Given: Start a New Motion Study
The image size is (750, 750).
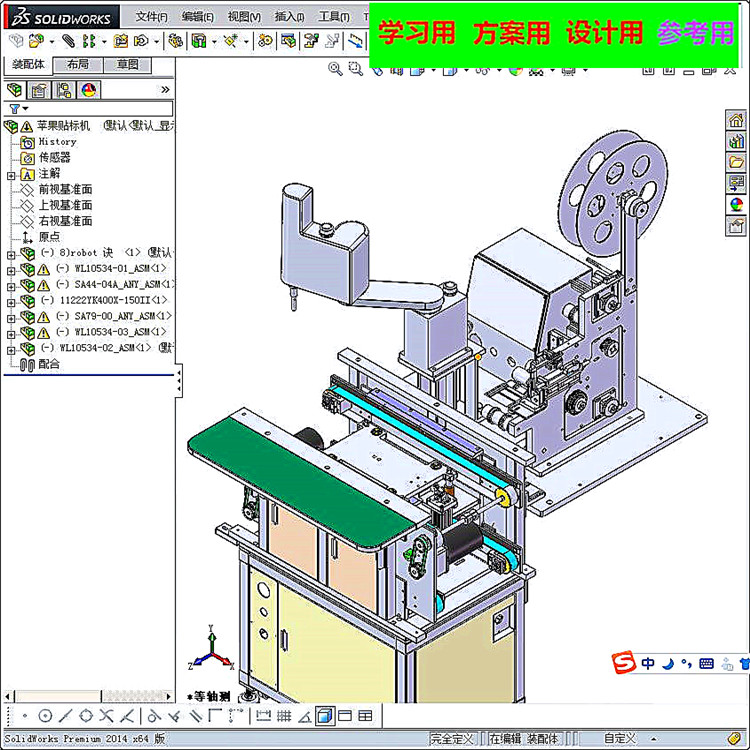Looking at the screenshot, I should point(265,41).
